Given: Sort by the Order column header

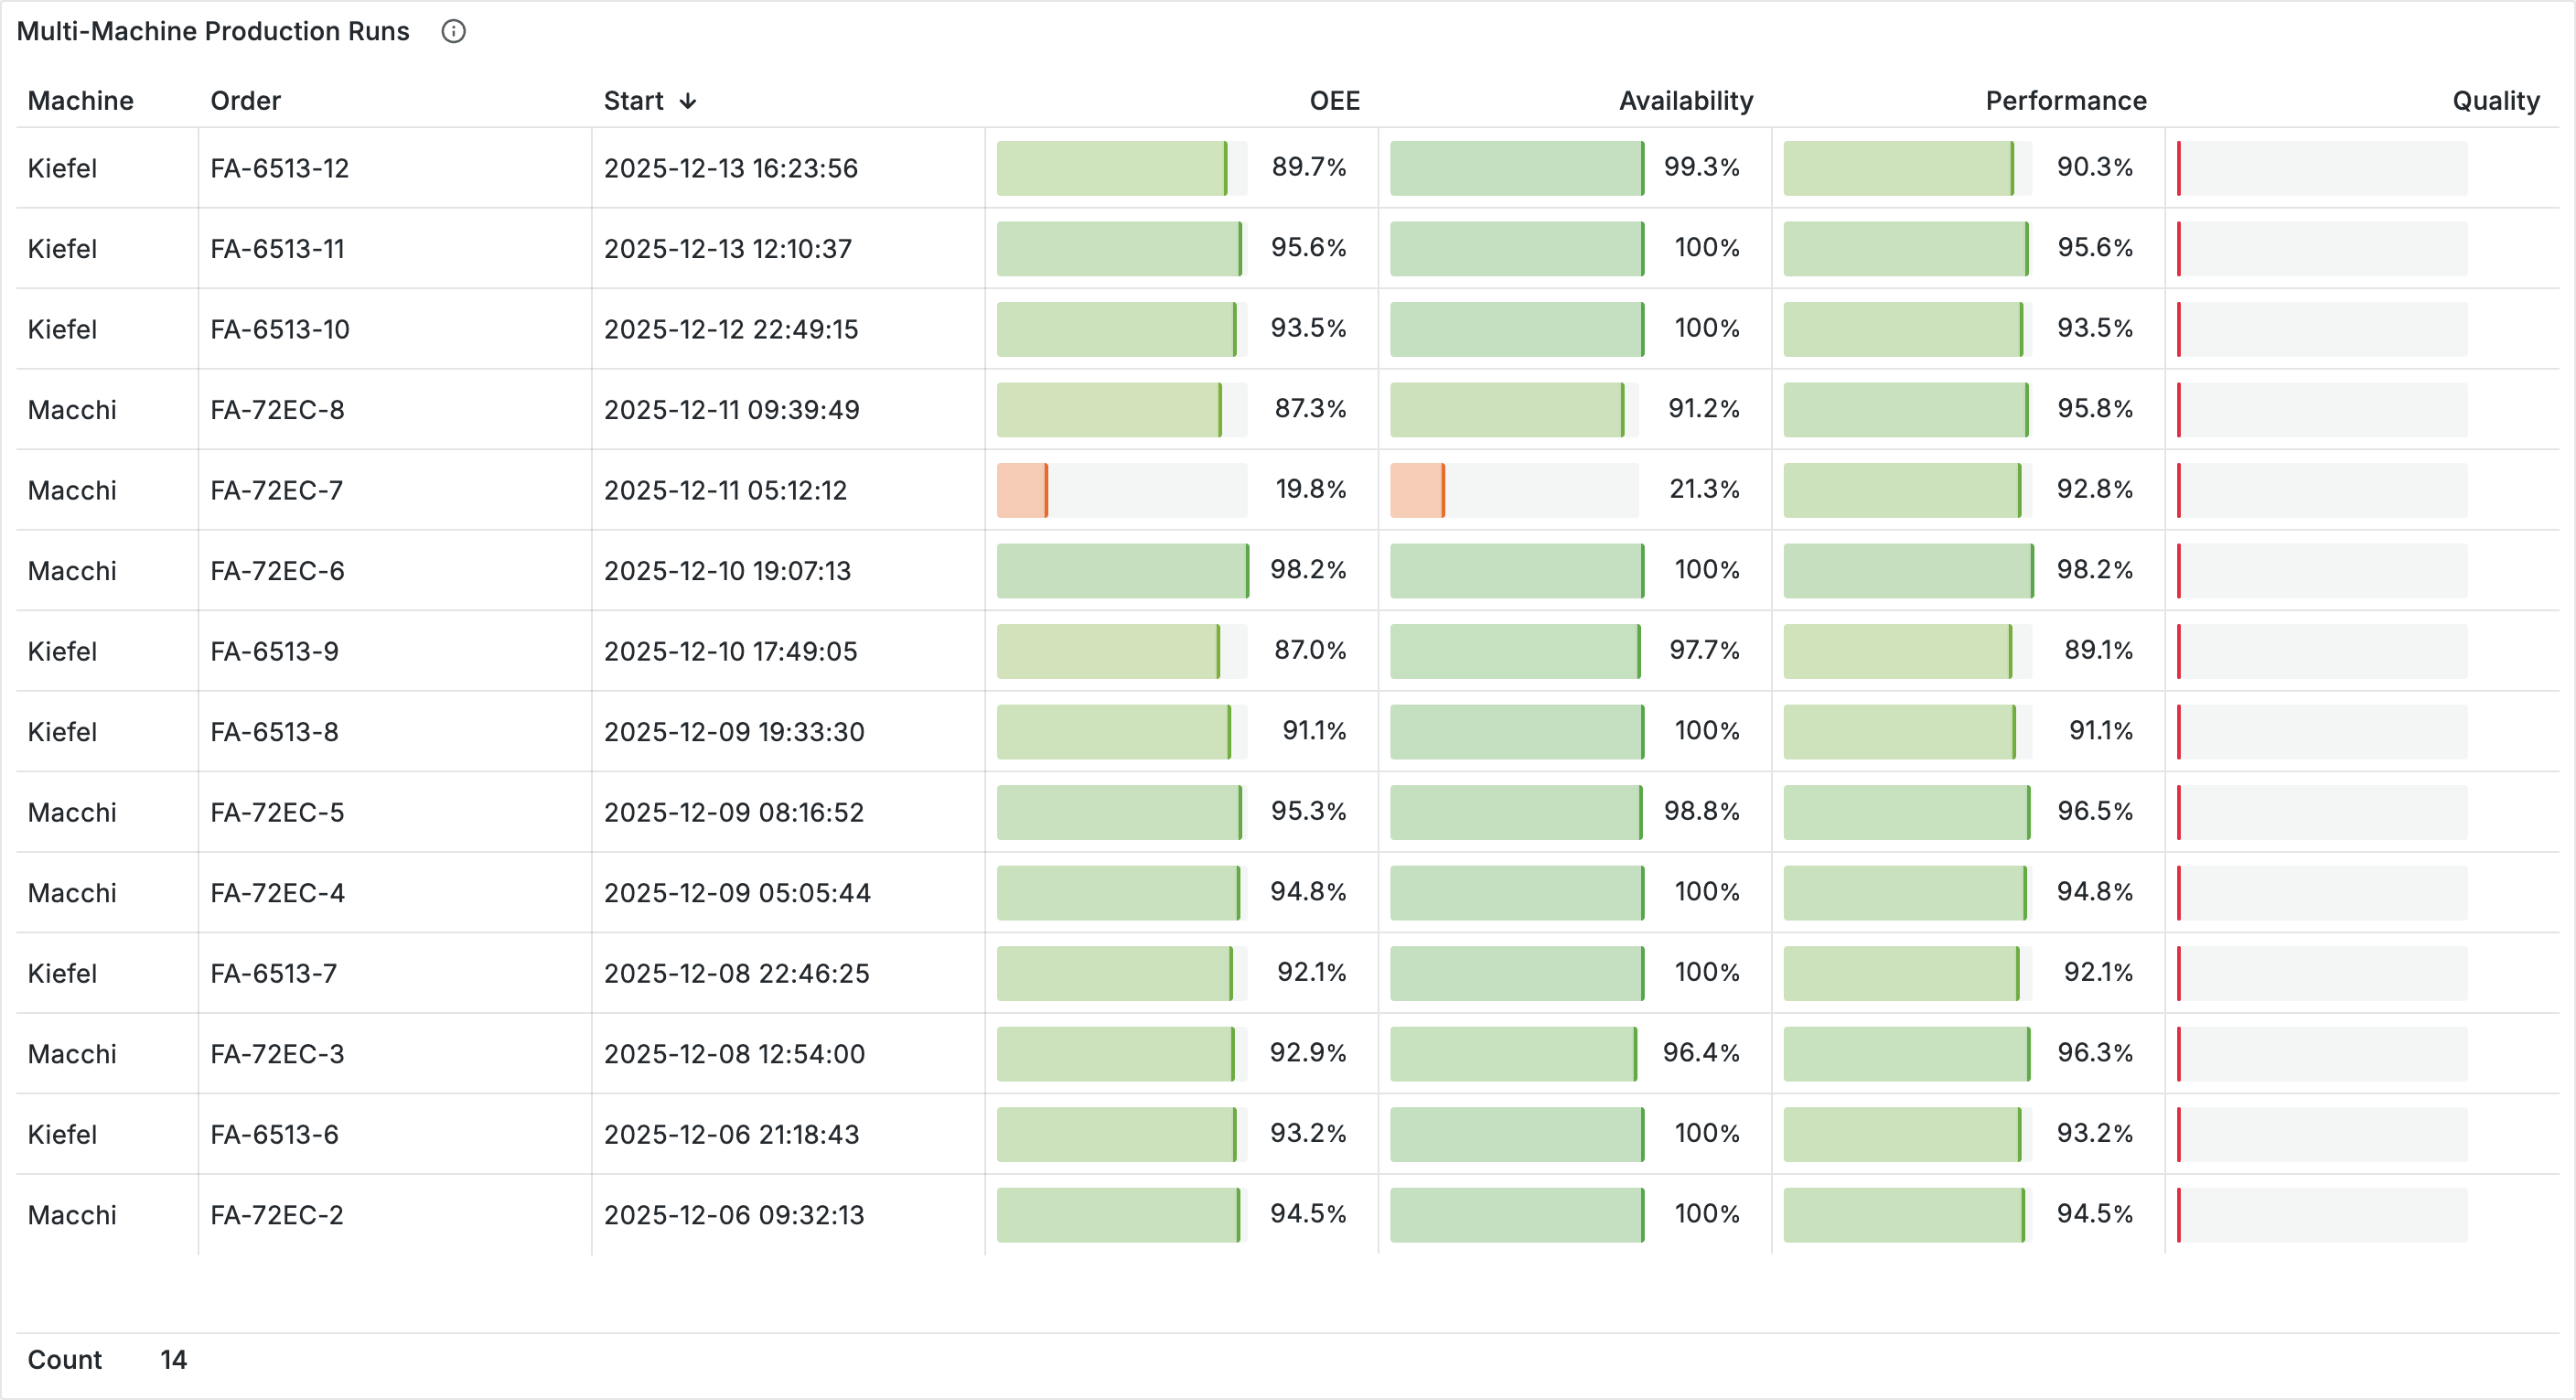Looking at the screenshot, I should click(x=245, y=101).
